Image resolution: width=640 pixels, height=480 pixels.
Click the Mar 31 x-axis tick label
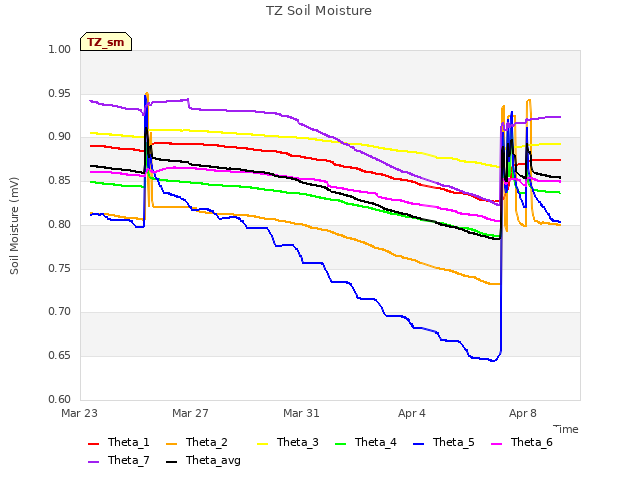point(301,413)
